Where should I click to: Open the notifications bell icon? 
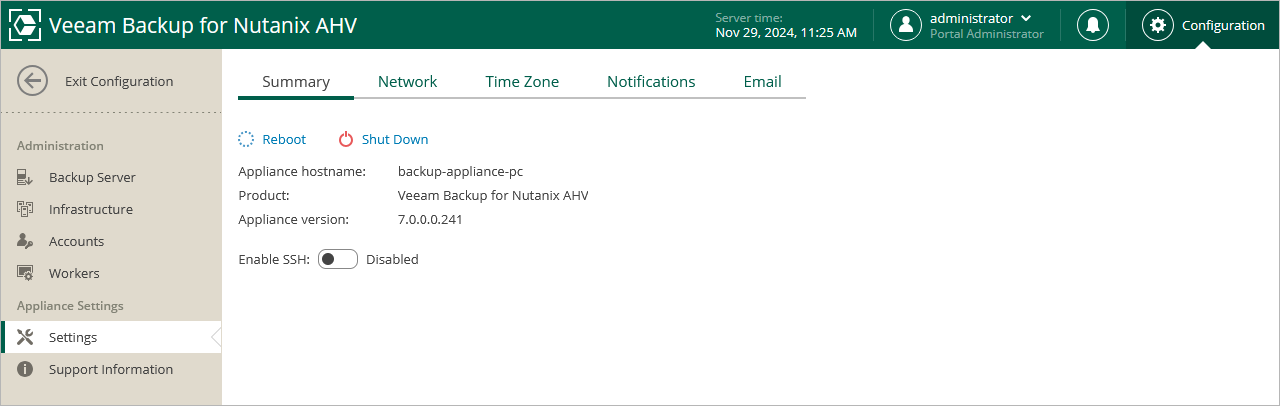click(x=1093, y=25)
